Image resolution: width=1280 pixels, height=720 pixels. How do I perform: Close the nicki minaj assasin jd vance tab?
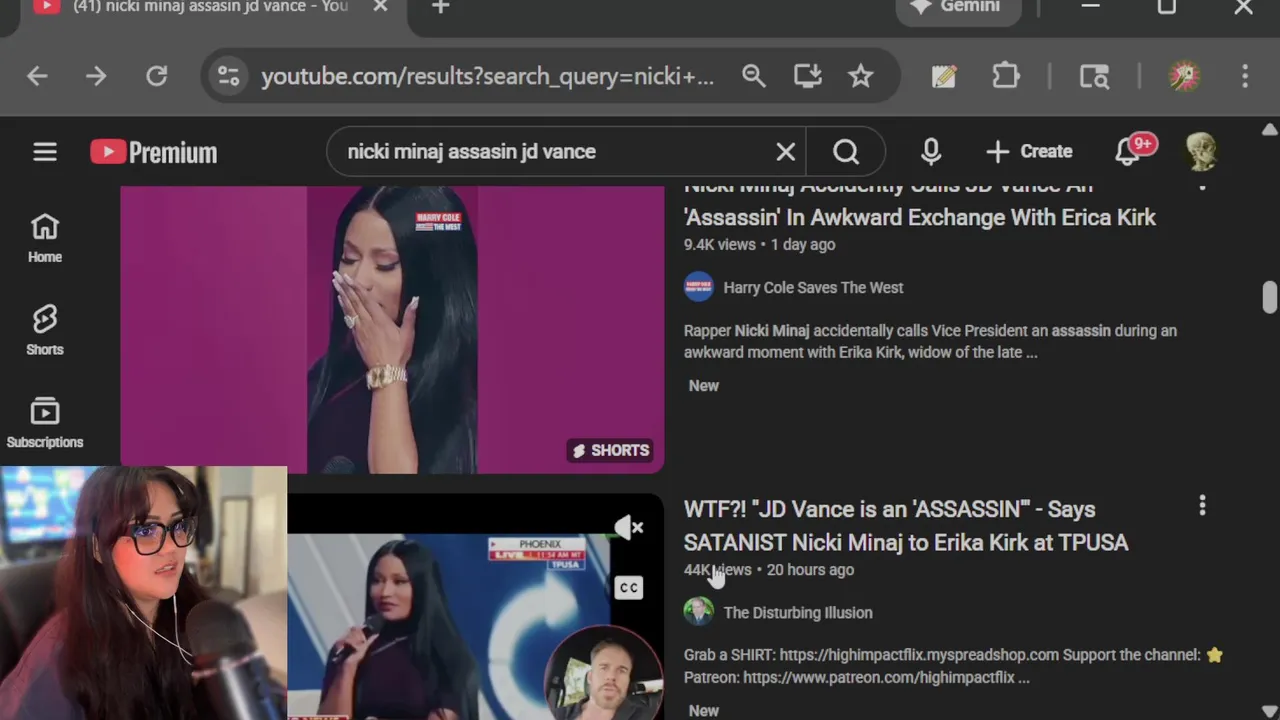coord(380,7)
